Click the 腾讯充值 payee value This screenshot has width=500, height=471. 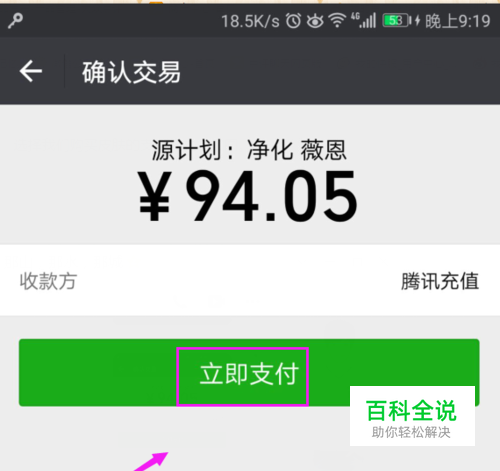click(x=440, y=281)
